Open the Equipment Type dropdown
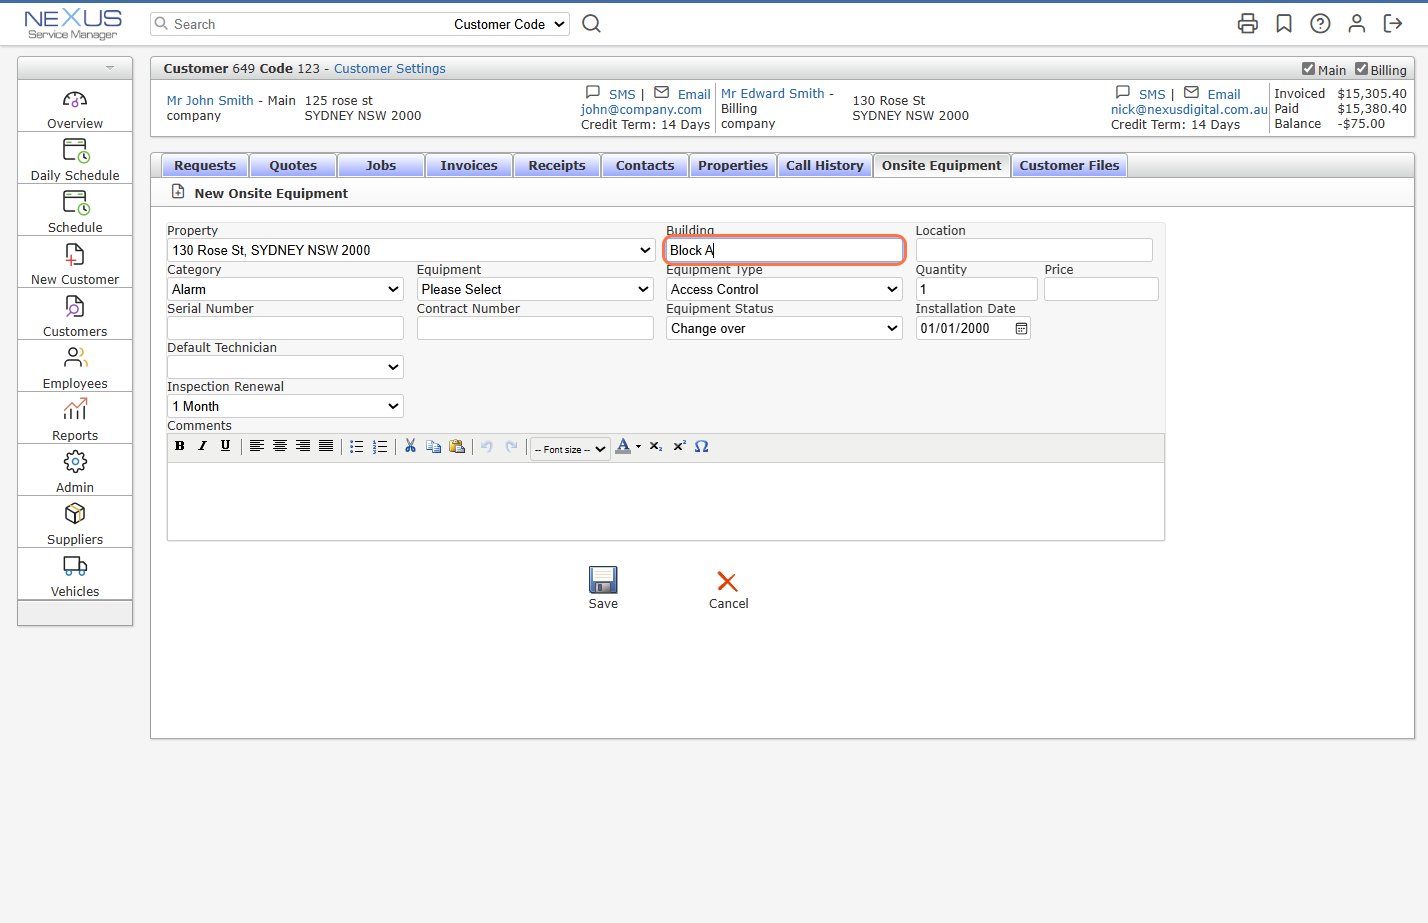 pos(784,289)
